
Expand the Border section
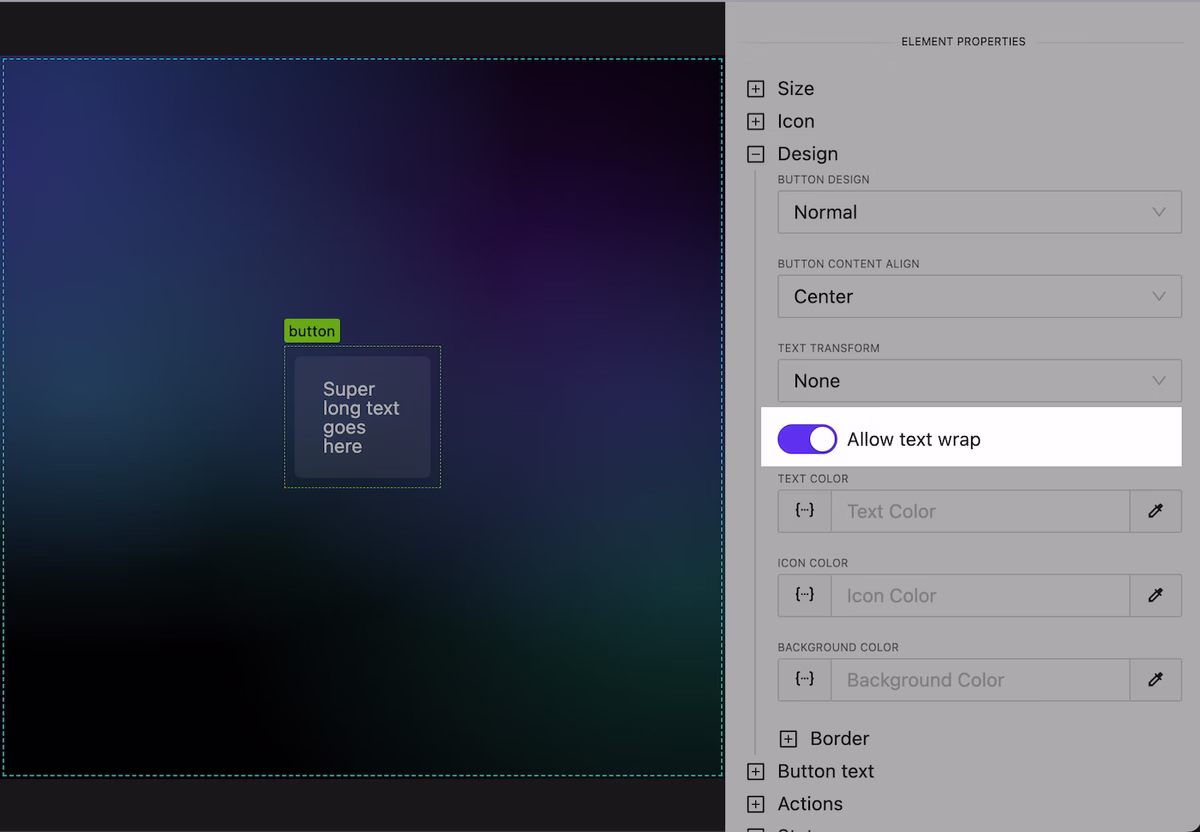[786, 738]
